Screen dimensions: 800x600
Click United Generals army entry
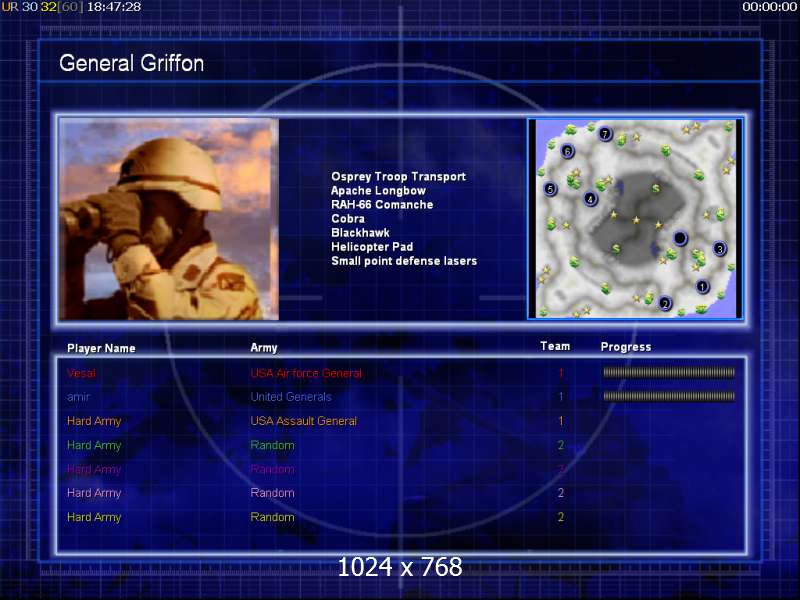pos(291,397)
